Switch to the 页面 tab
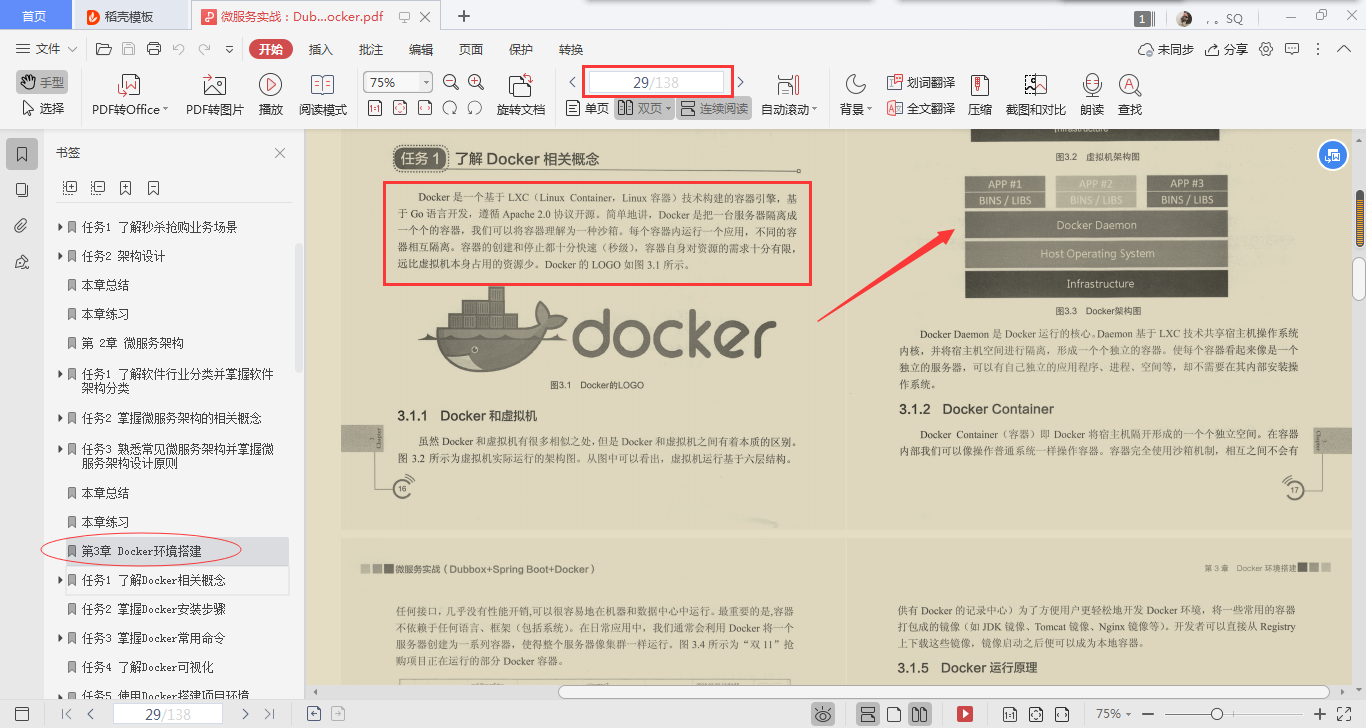 click(471, 50)
